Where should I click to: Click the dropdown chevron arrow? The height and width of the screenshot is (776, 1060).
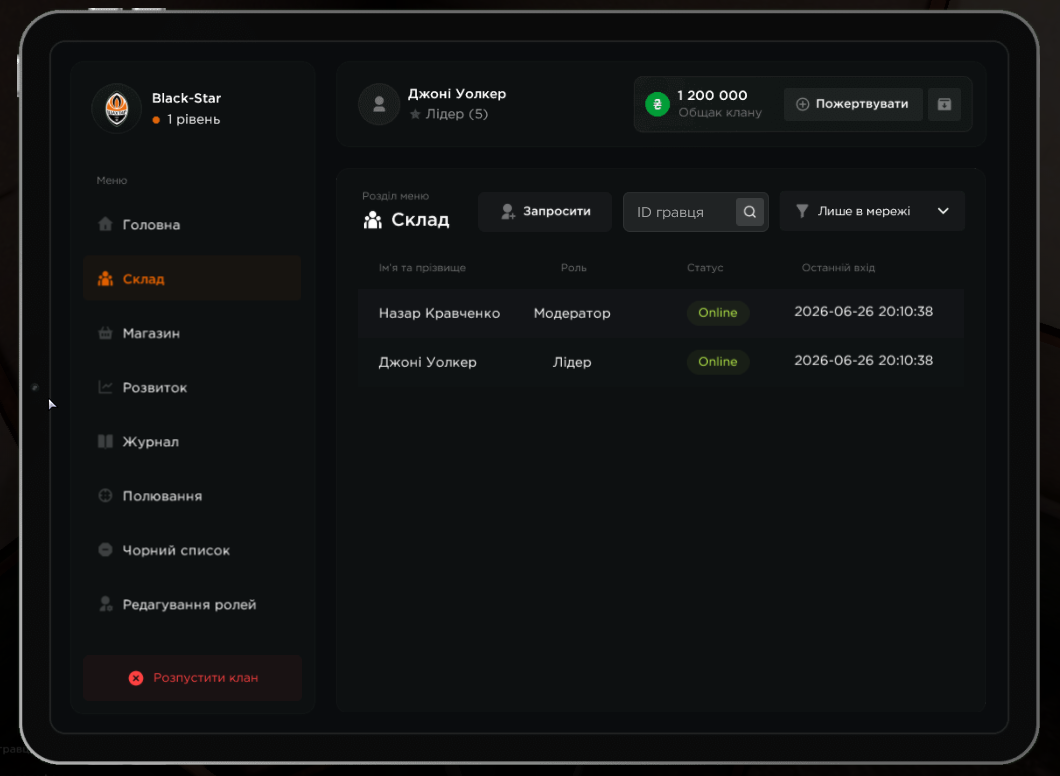[x=943, y=211]
